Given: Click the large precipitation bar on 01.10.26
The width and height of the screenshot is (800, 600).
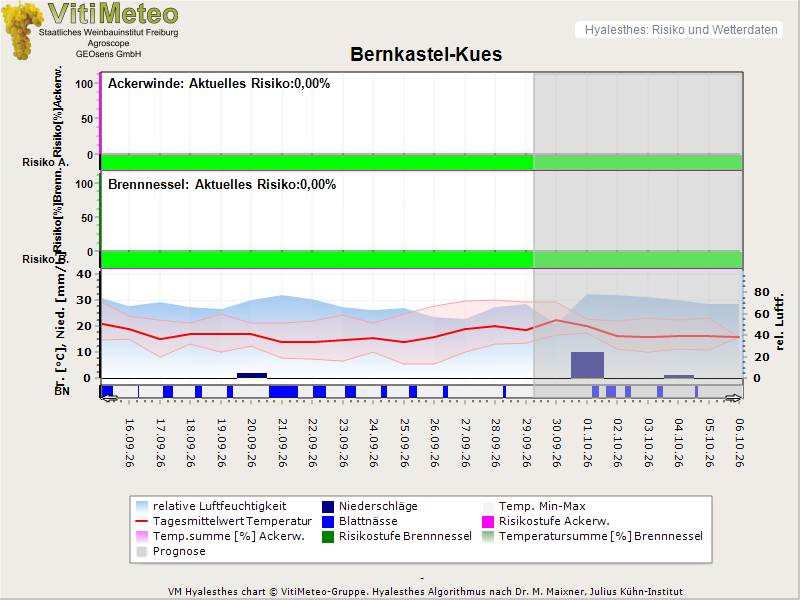Looking at the screenshot, I should tap(587, 365).
